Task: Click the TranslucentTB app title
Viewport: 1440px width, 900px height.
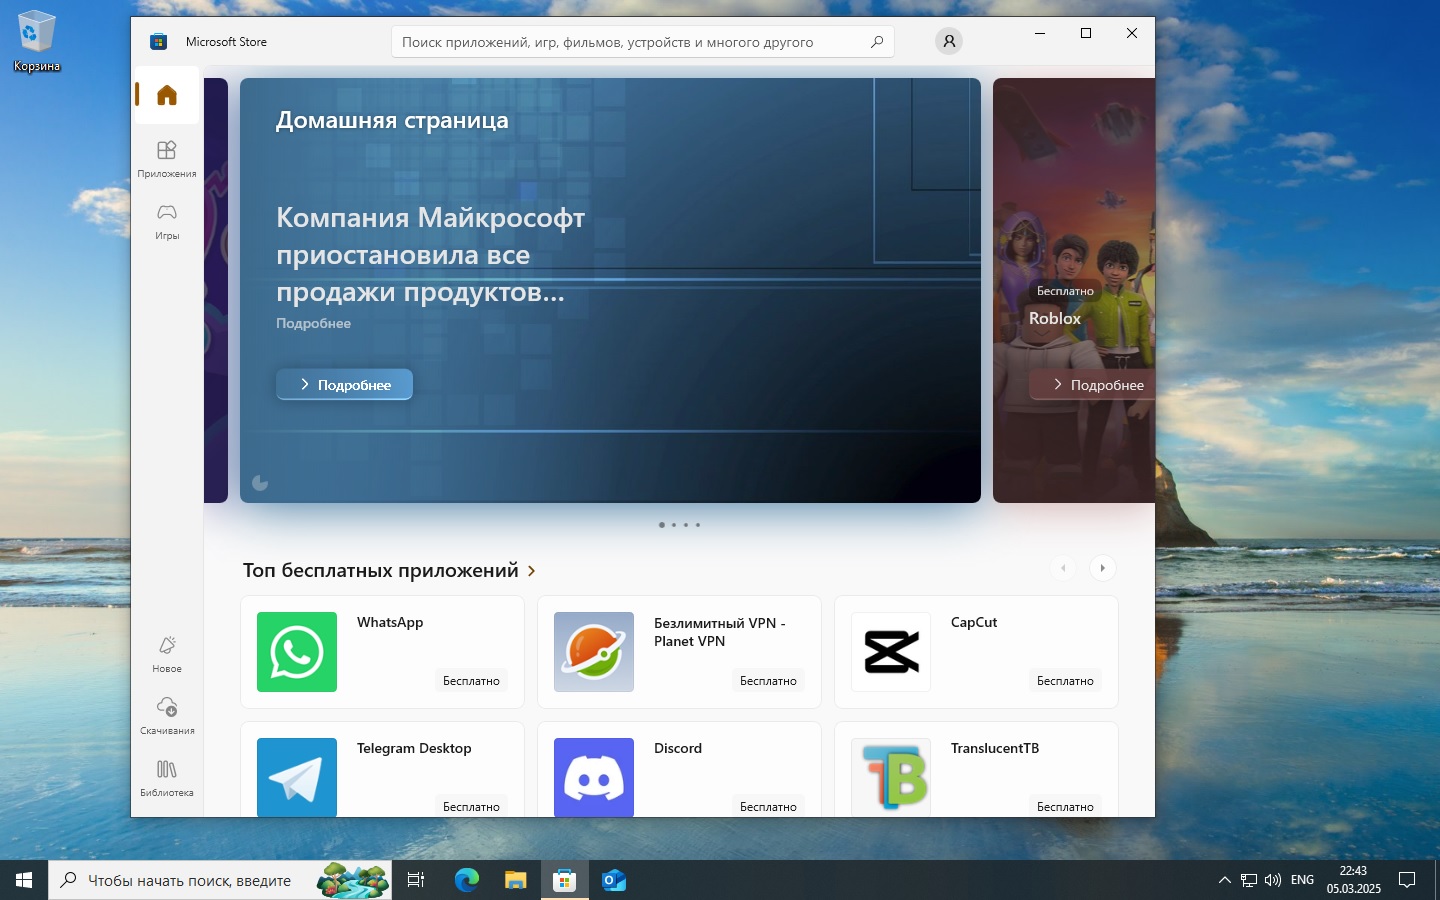Action: (995, 748)
